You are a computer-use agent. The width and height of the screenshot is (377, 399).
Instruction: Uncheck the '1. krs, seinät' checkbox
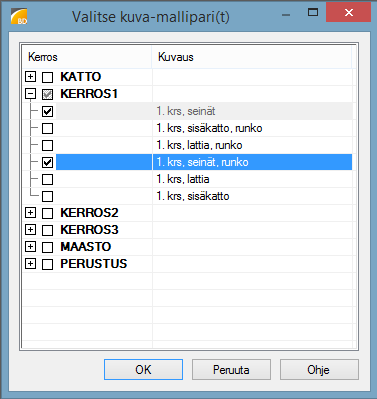click(x=47, y=111)
